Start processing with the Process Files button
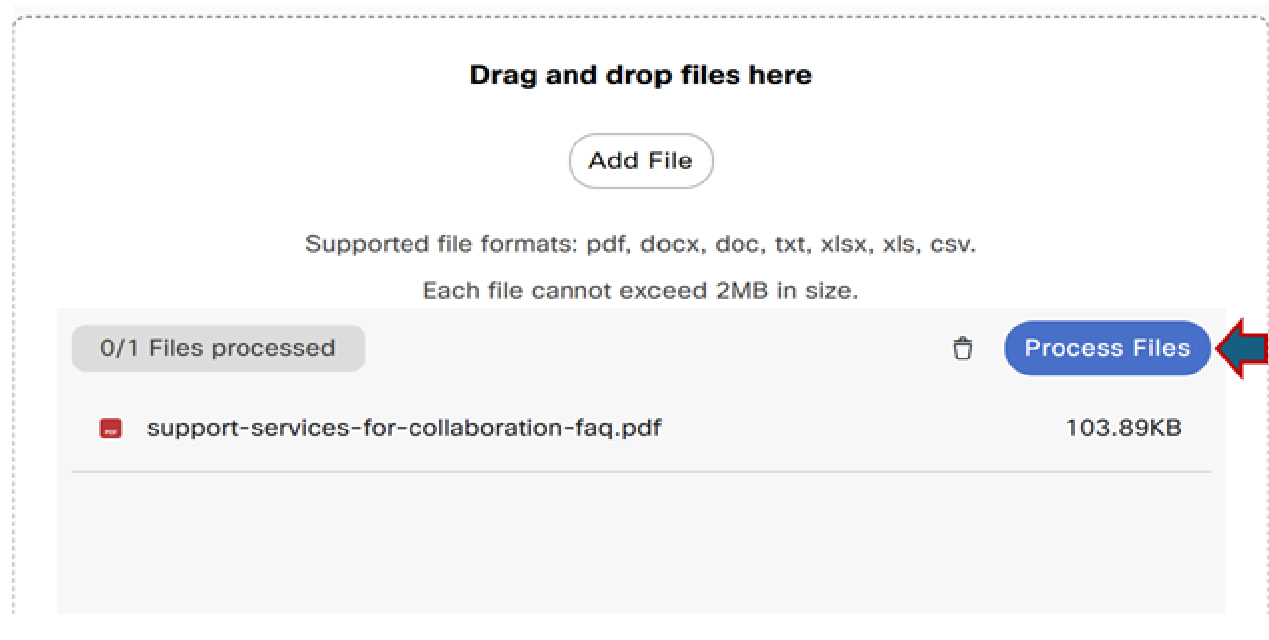The height and width of the screenshot is (640, 1269). 1107,348
